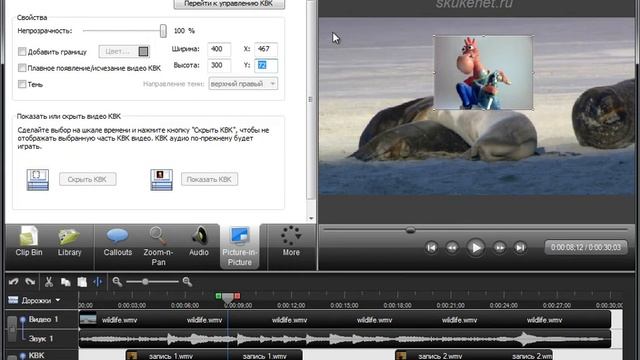Click the 'Показать КВК' button
This screenshot has height=360, width=640.
click(209, 179)
